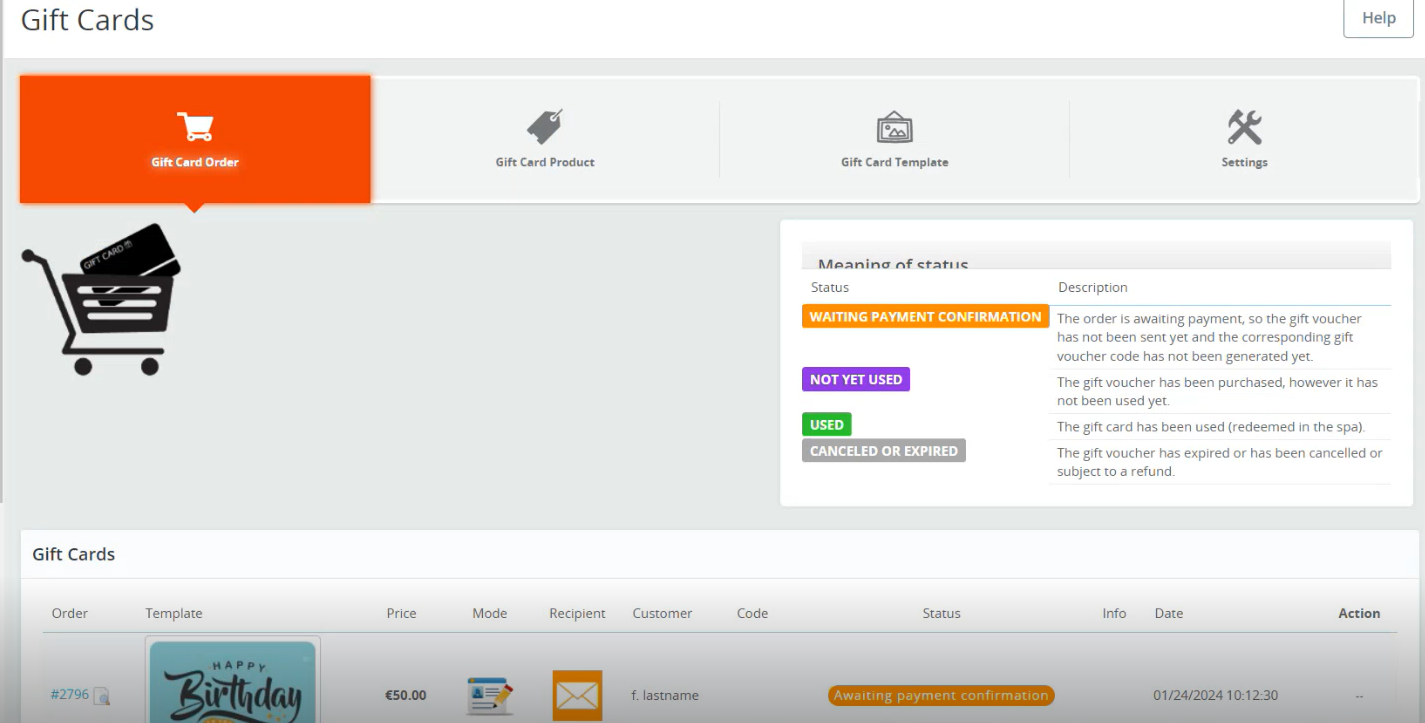Open the Settings tab
The height and width of the screenshot is (723, 1425).
coord(1243,140)
